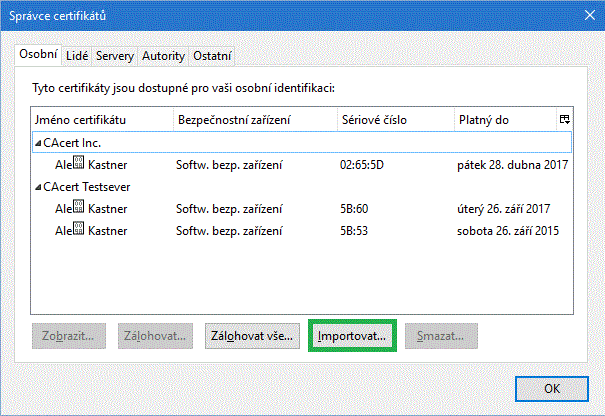Open the Ostatní tab
Viewport: 605px width, 416px height.
tap(213, 55)
